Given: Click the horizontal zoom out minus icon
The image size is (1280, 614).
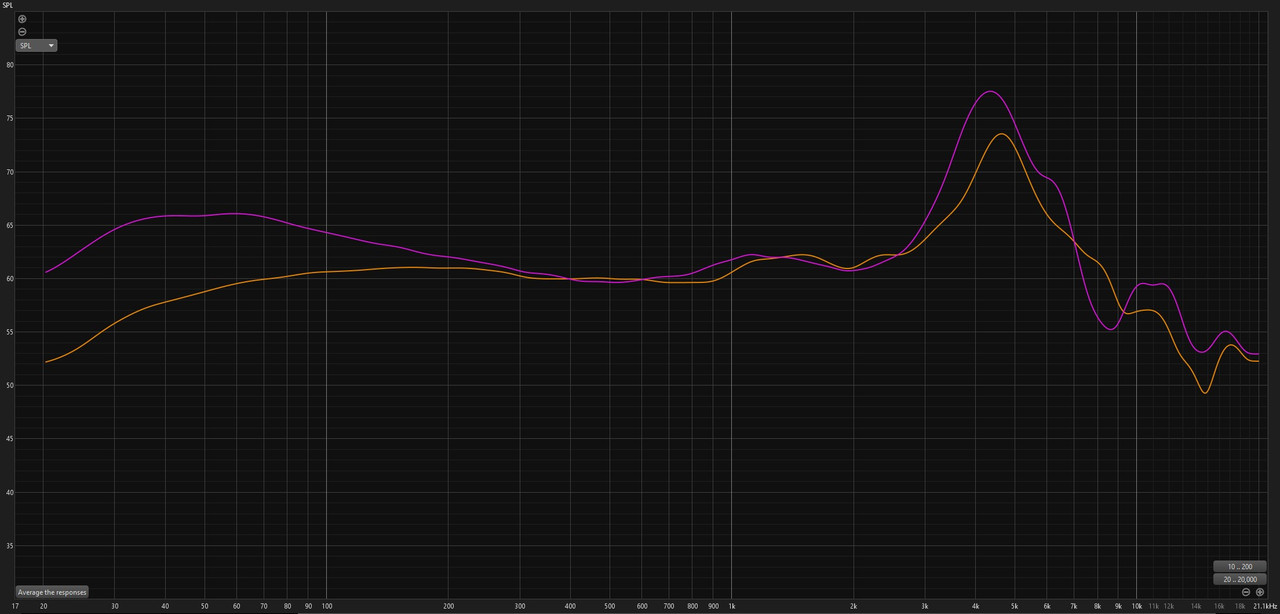Looking at the screenshot, I should (1246, 592).
